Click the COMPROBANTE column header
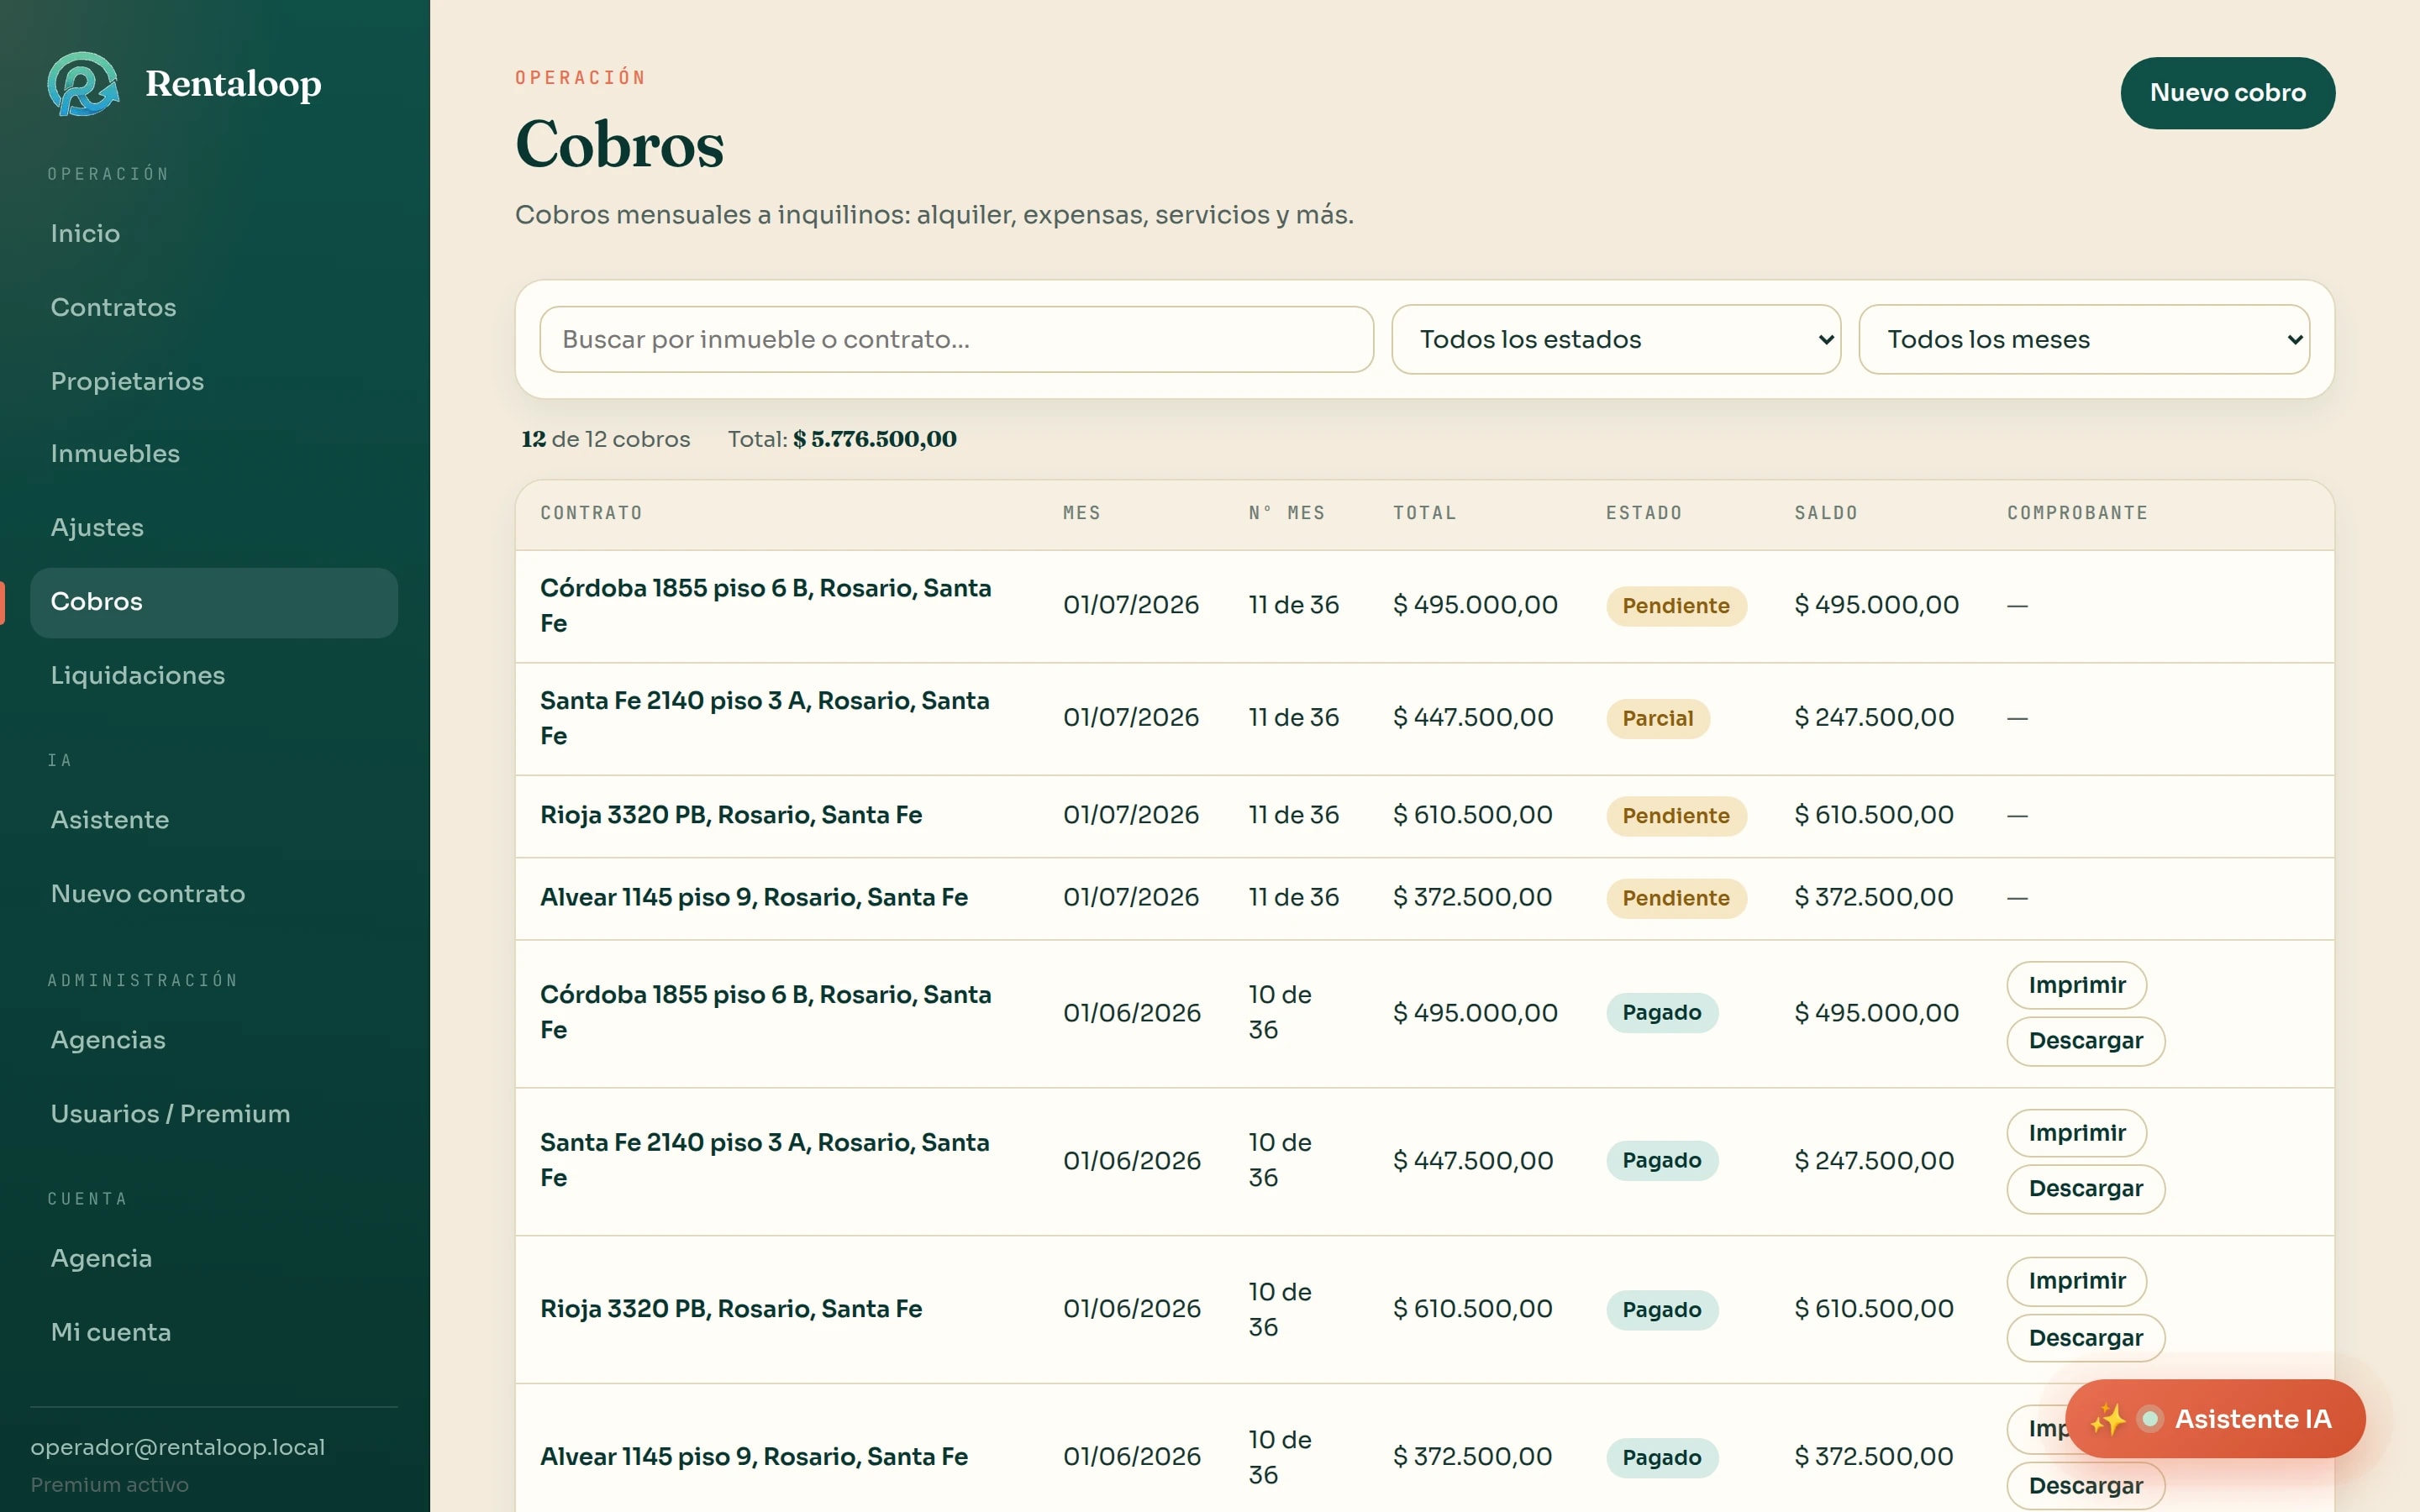The image size is (2420, 1512). click(x=2077, y=513)
